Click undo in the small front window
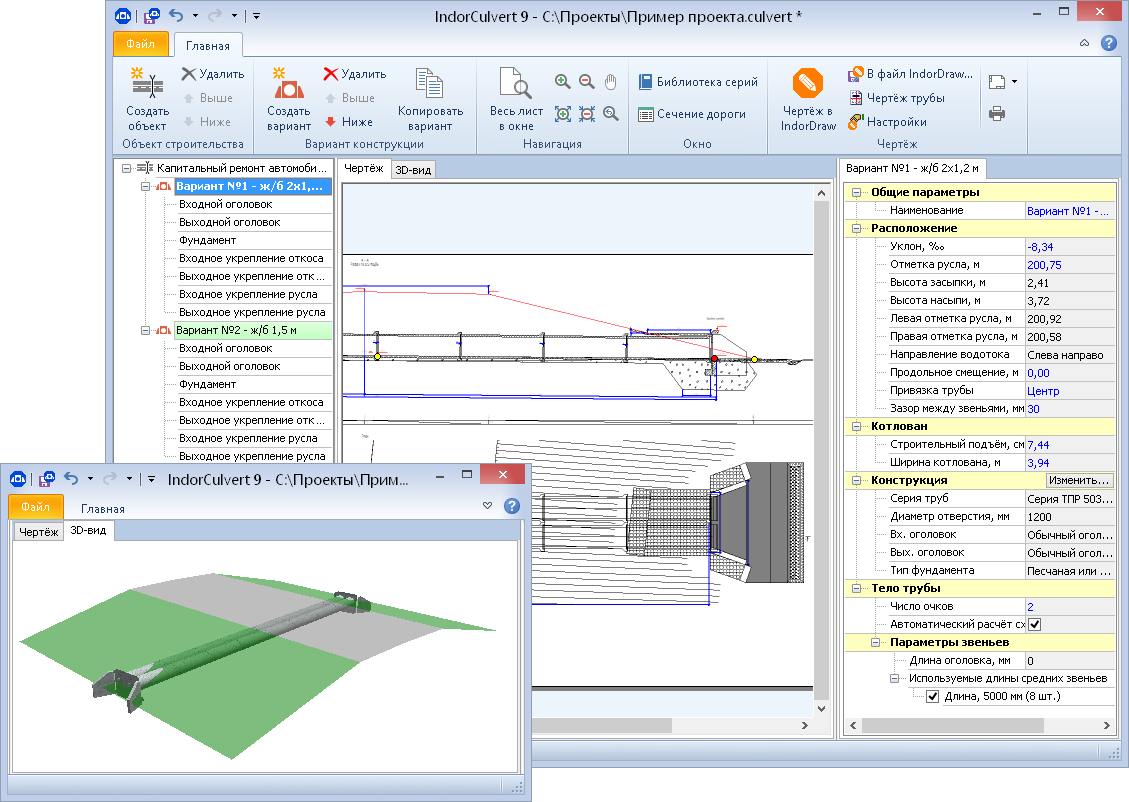The image size is (1129, 802). (x=71, y=478)
